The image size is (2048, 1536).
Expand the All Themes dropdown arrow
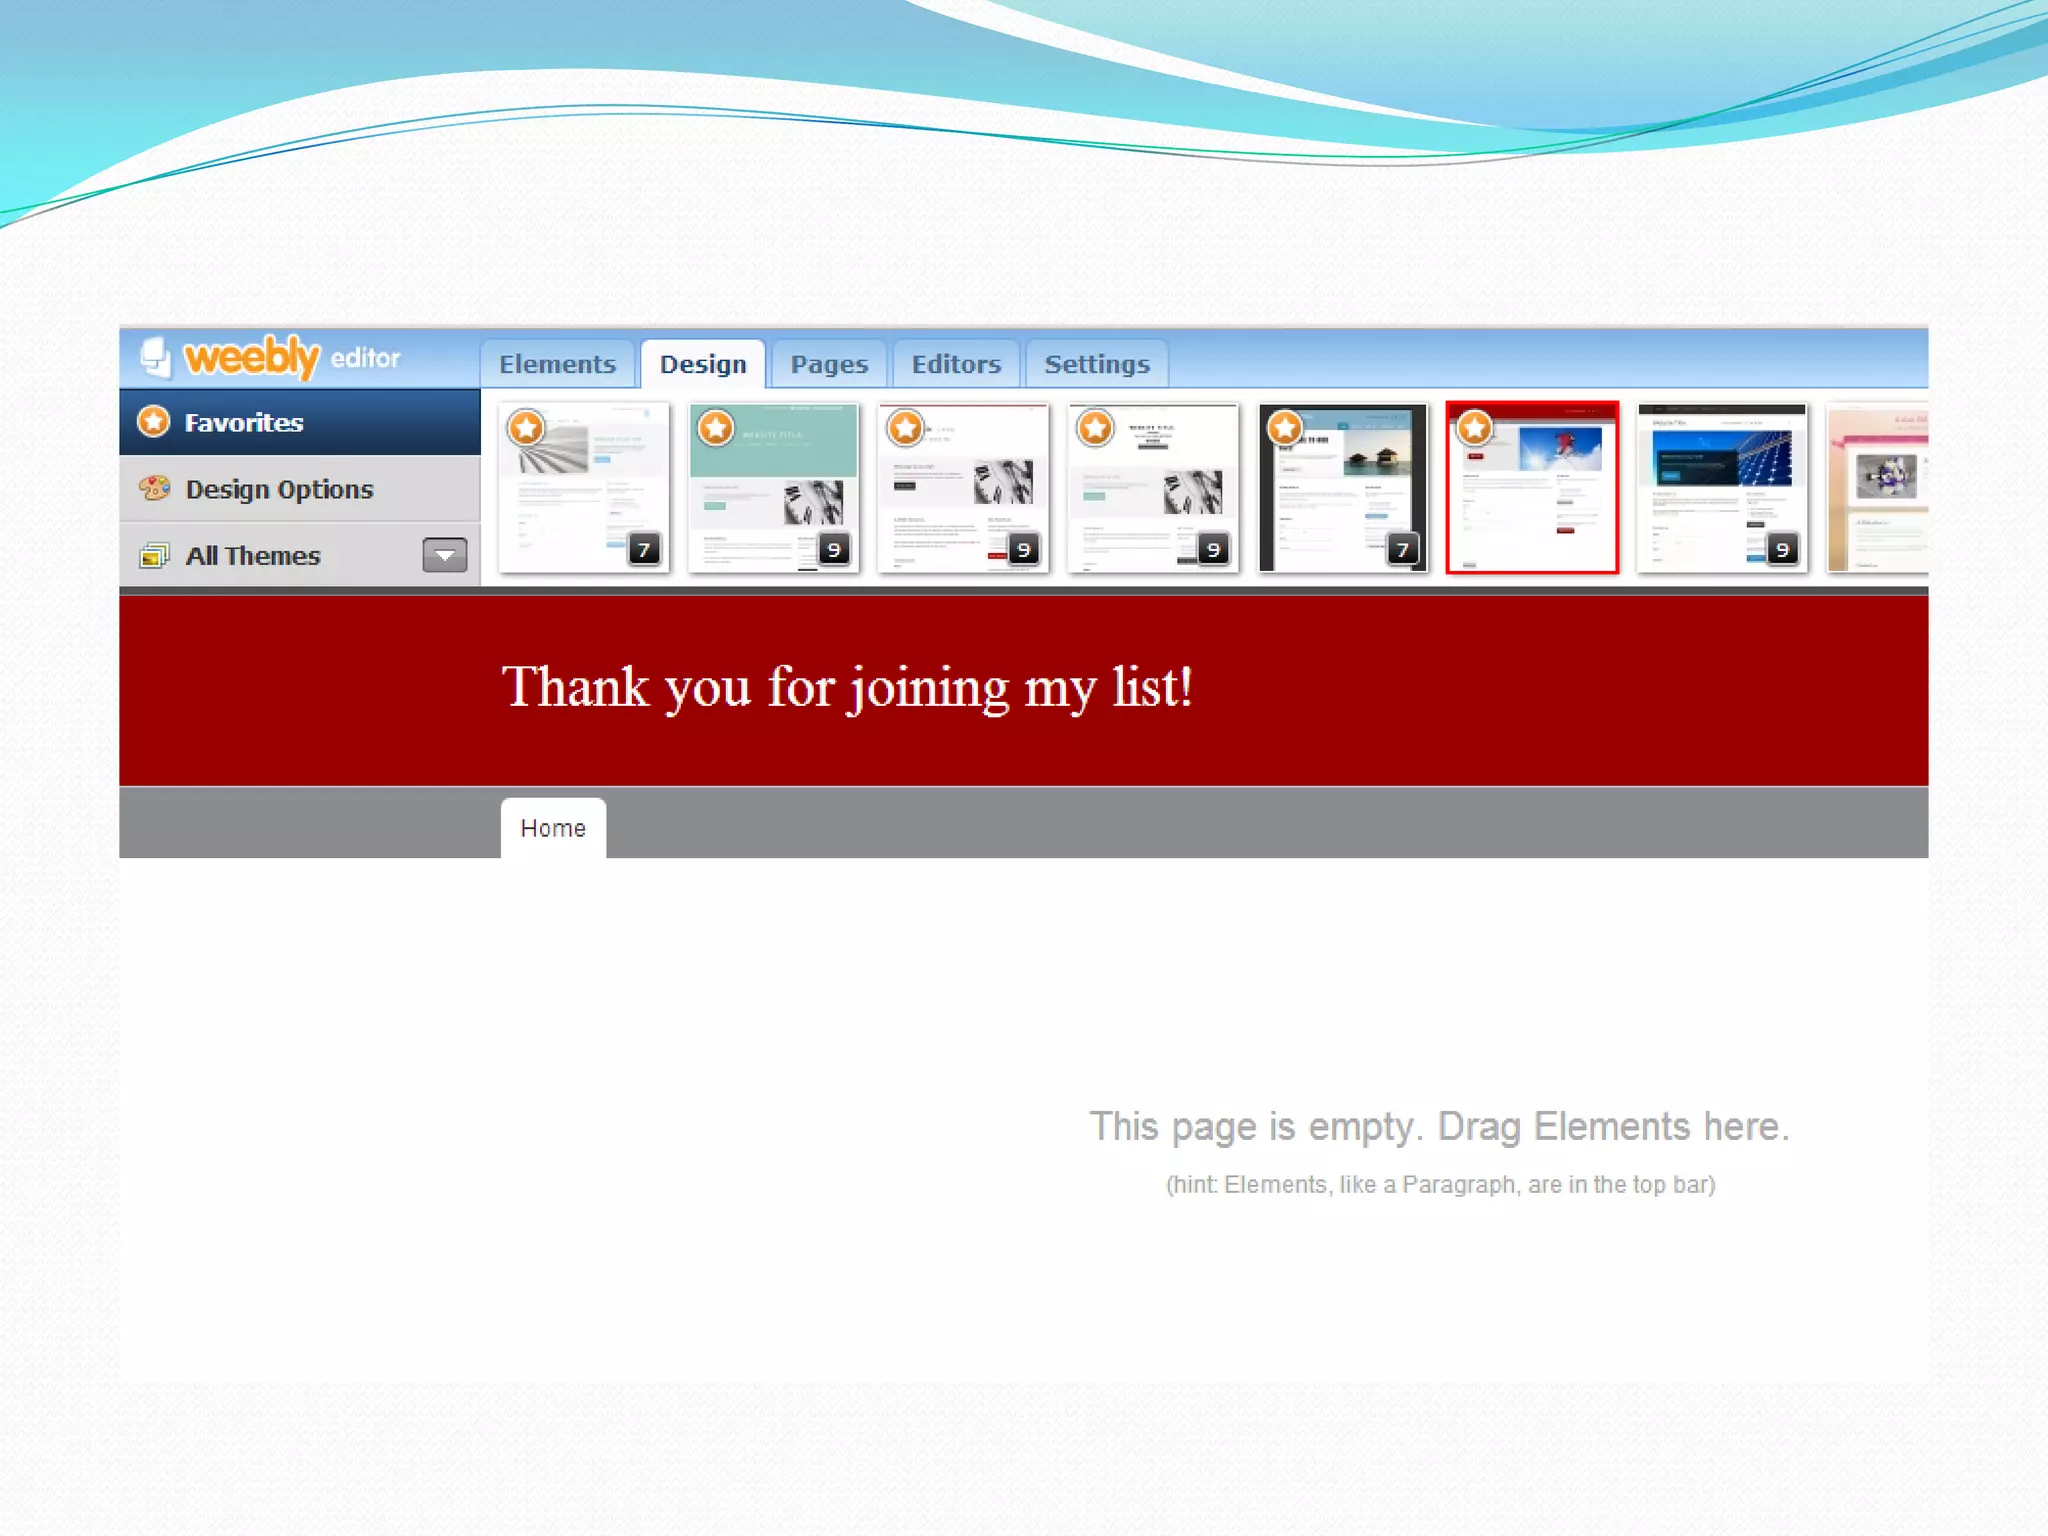coord(444,555)
